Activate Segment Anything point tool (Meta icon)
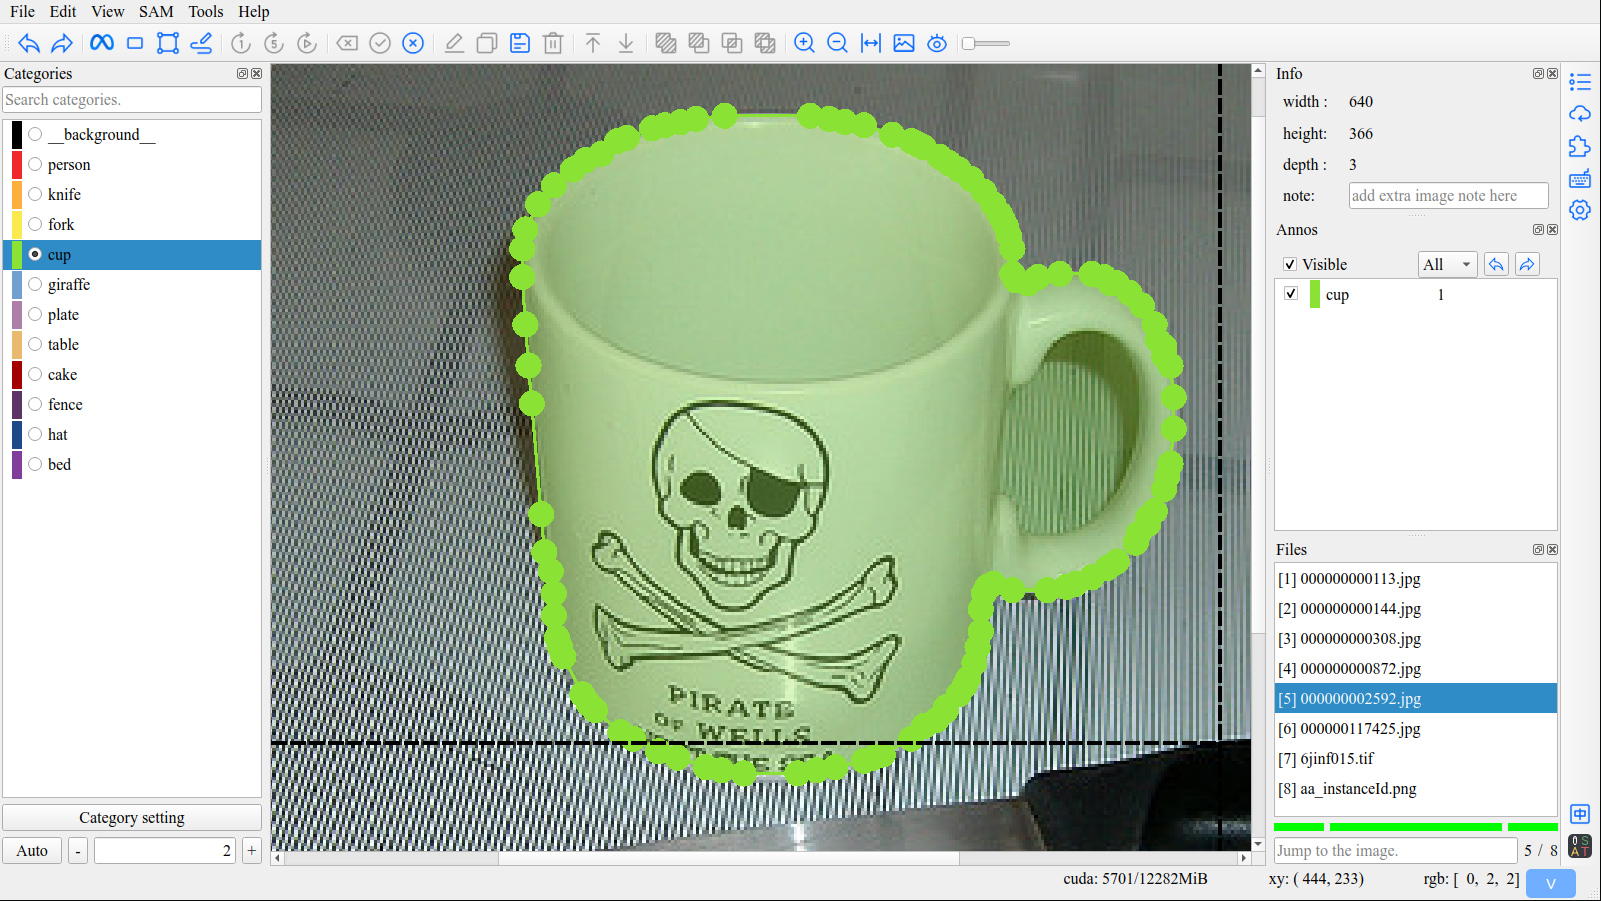 coord(102,43)
